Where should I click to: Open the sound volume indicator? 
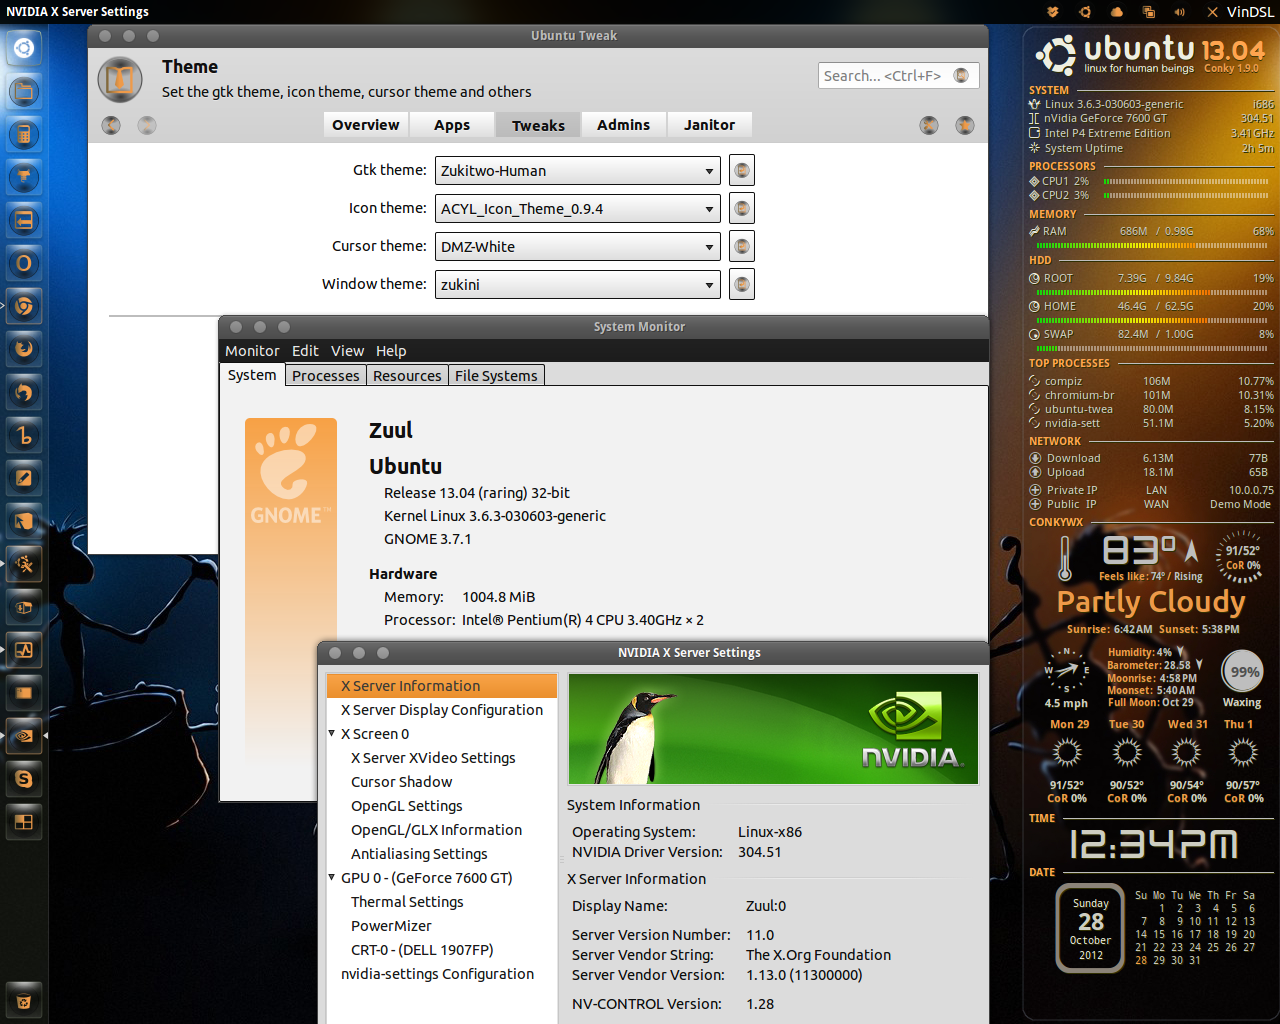click(1180, 12)
